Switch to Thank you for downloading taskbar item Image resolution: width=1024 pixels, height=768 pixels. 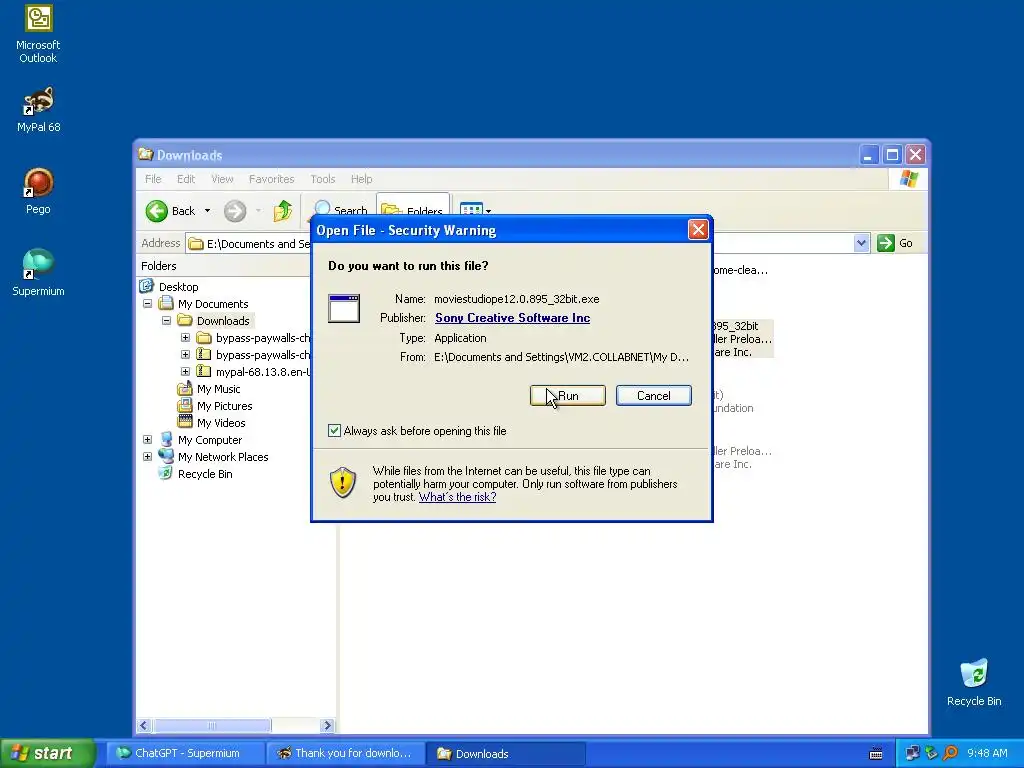click(345, 753)
